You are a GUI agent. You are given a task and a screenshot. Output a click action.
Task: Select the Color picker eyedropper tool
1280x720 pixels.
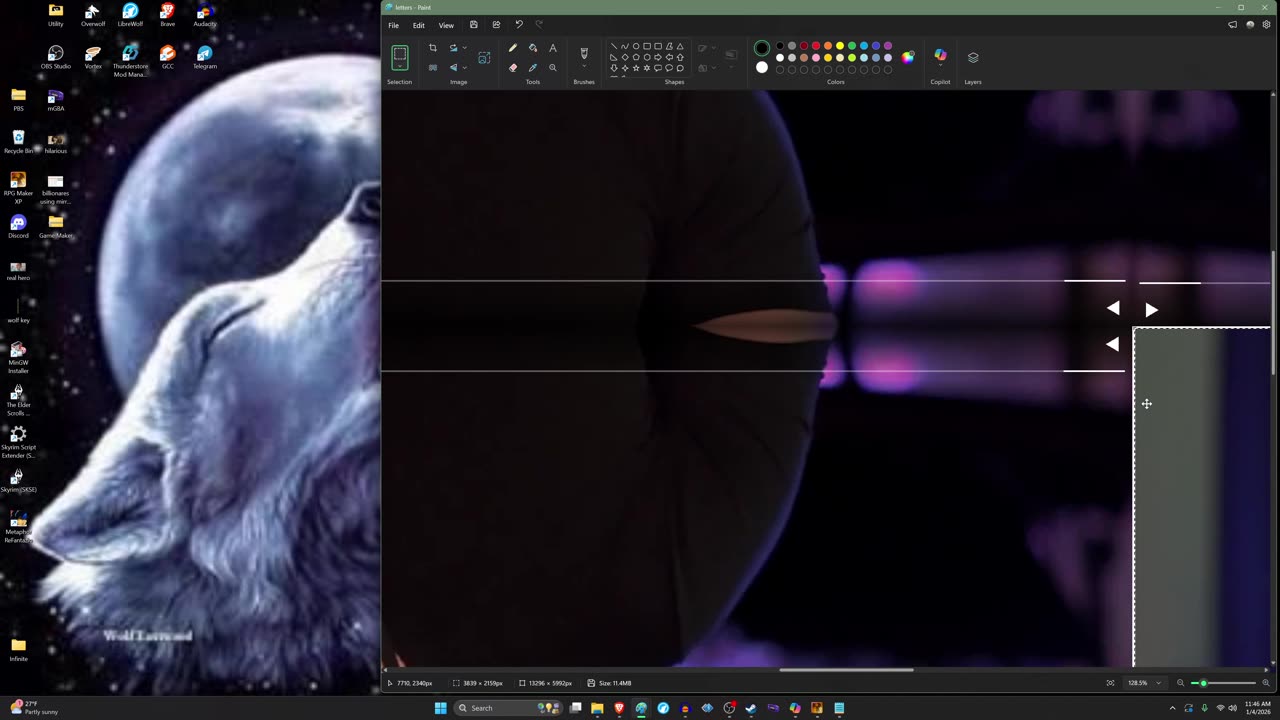pos(533,68)
